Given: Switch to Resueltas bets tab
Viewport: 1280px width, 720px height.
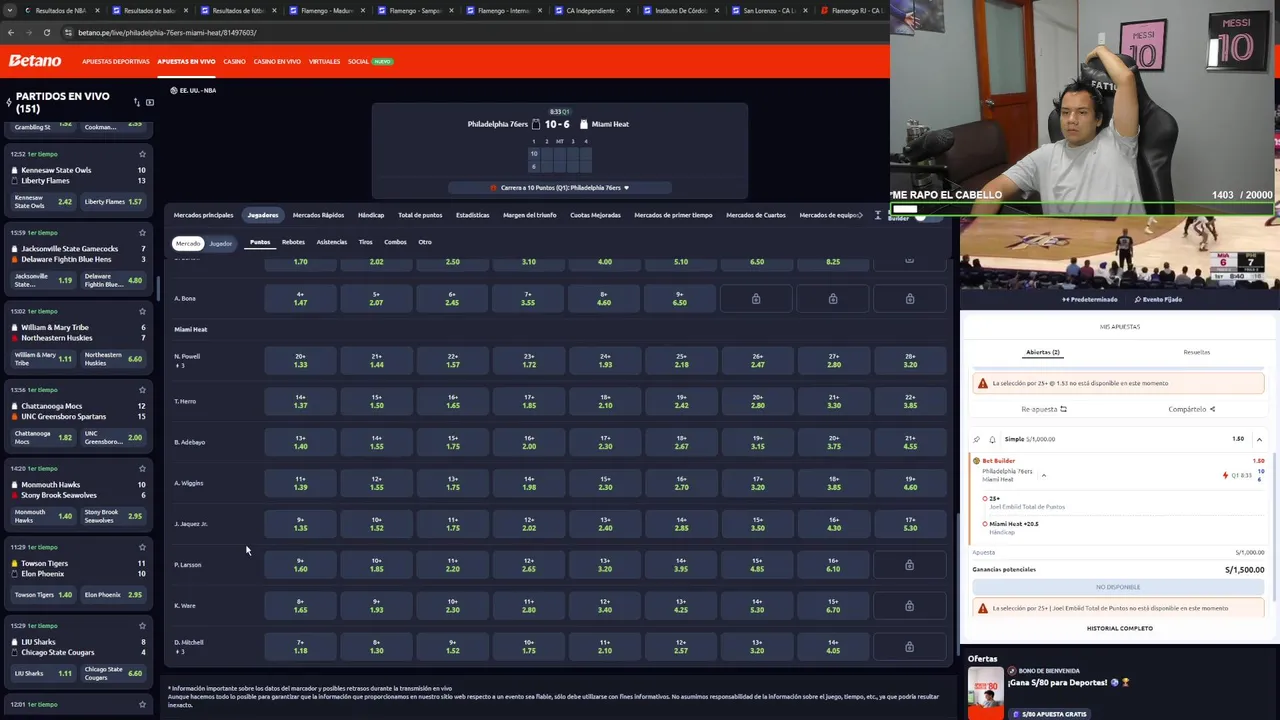Looking at the screenshot, I should pos(1196,352).
